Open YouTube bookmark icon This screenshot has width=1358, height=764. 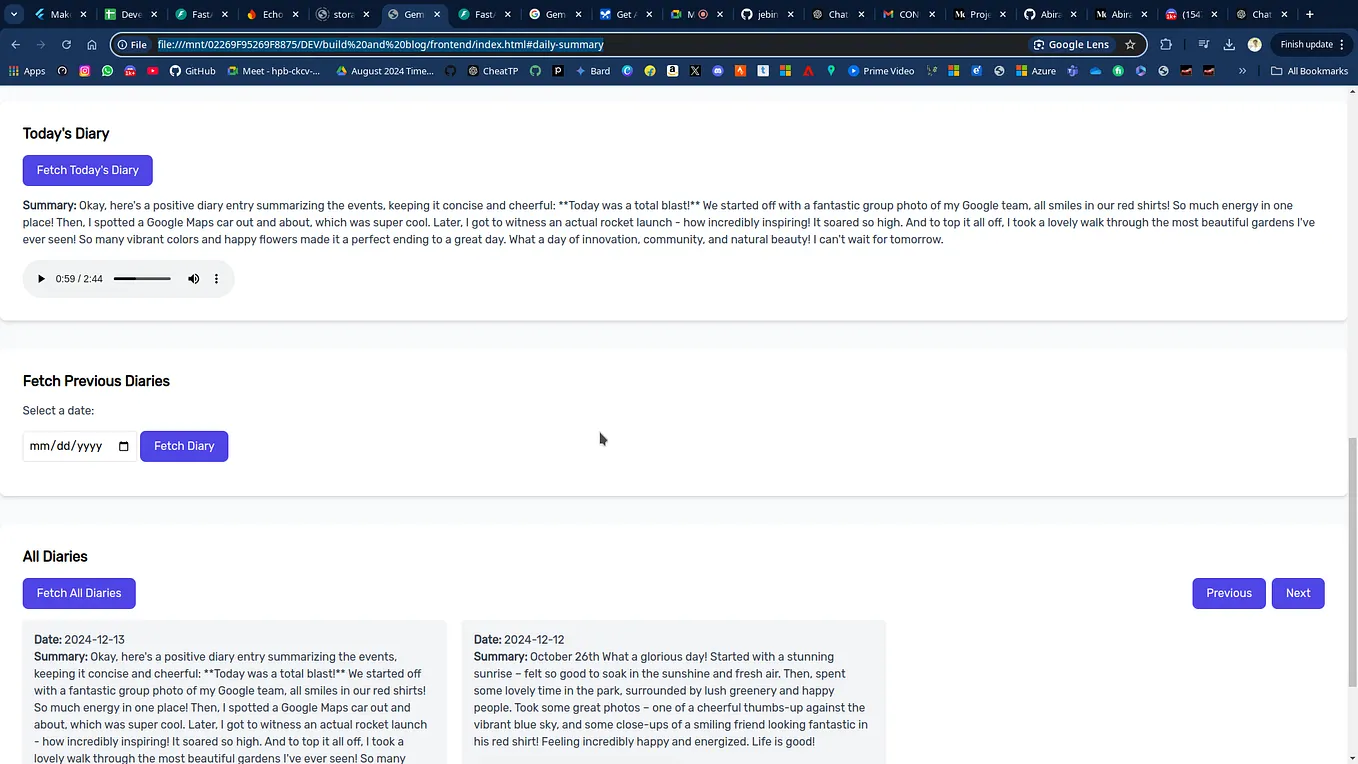[x=153, y=71]
